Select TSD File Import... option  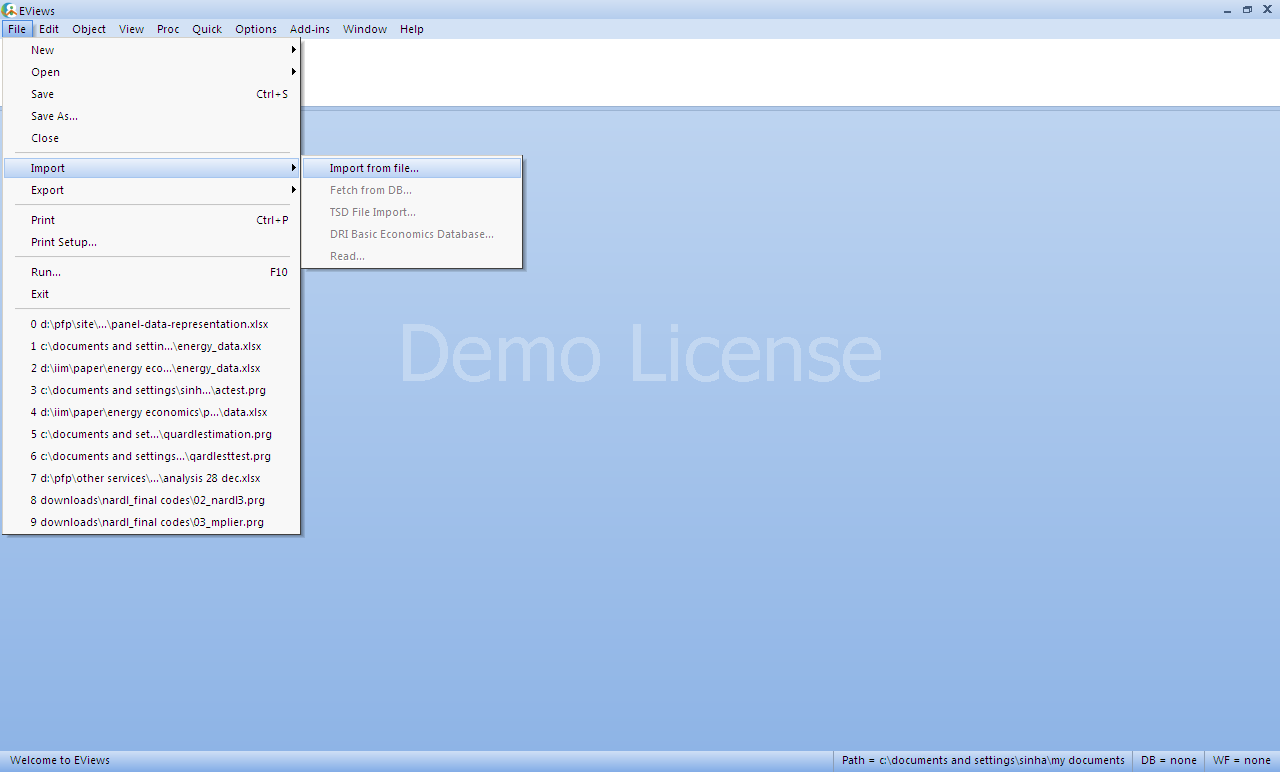point(412,212)
